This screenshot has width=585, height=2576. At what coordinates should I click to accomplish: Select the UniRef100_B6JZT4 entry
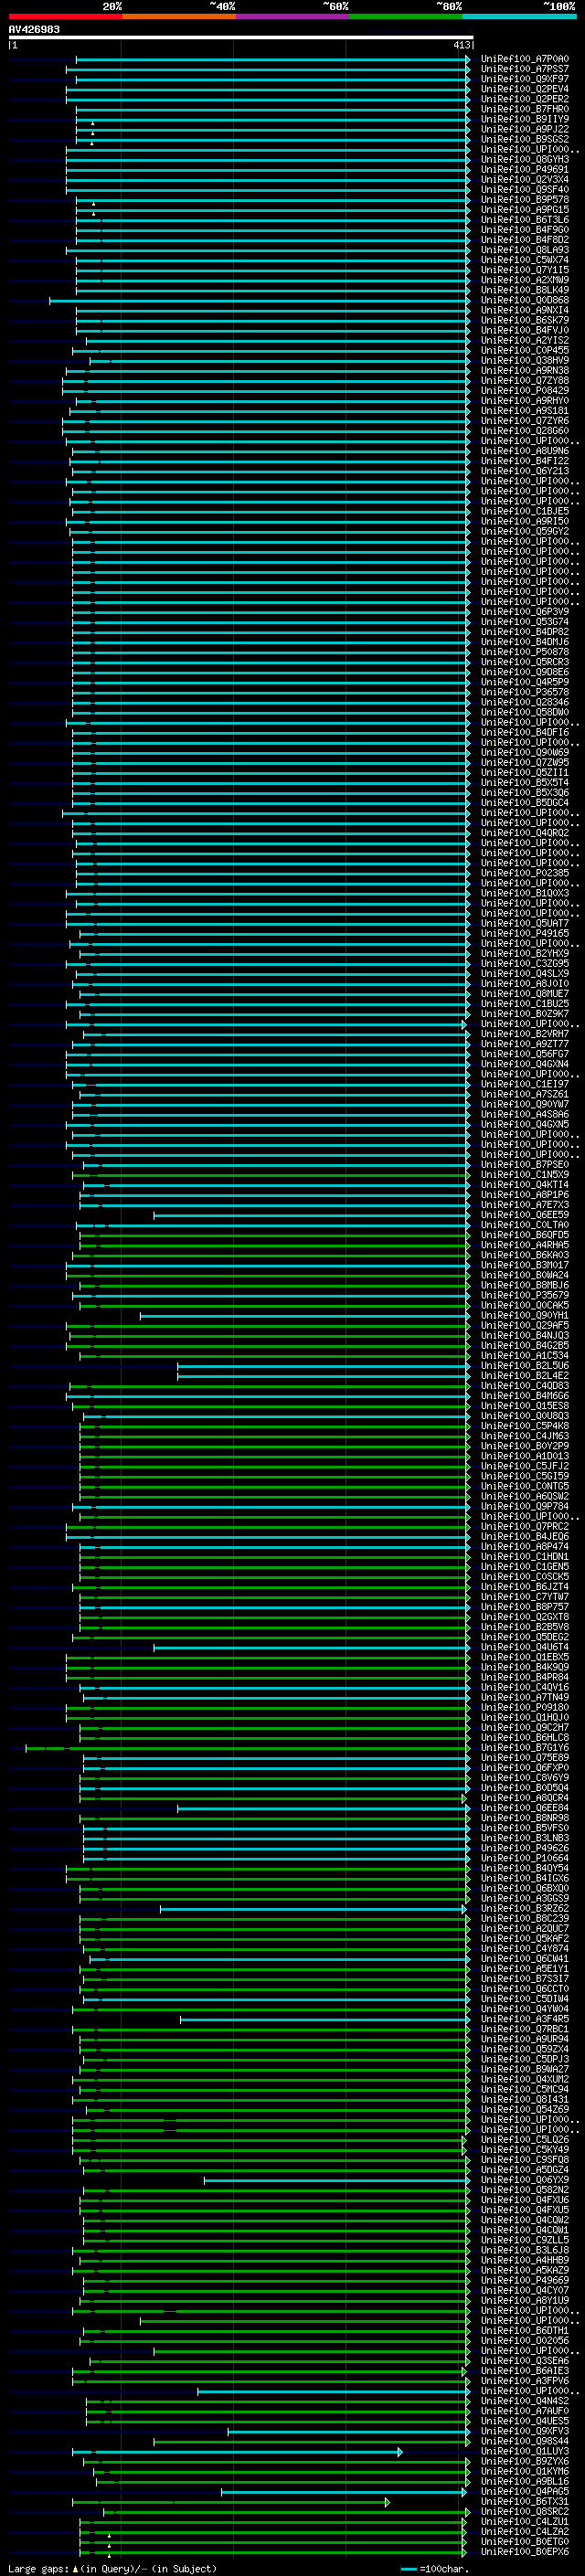click(x=524, y=1587)
